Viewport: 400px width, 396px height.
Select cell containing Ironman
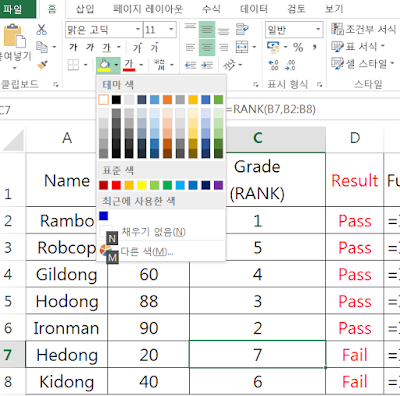(67, 328)
